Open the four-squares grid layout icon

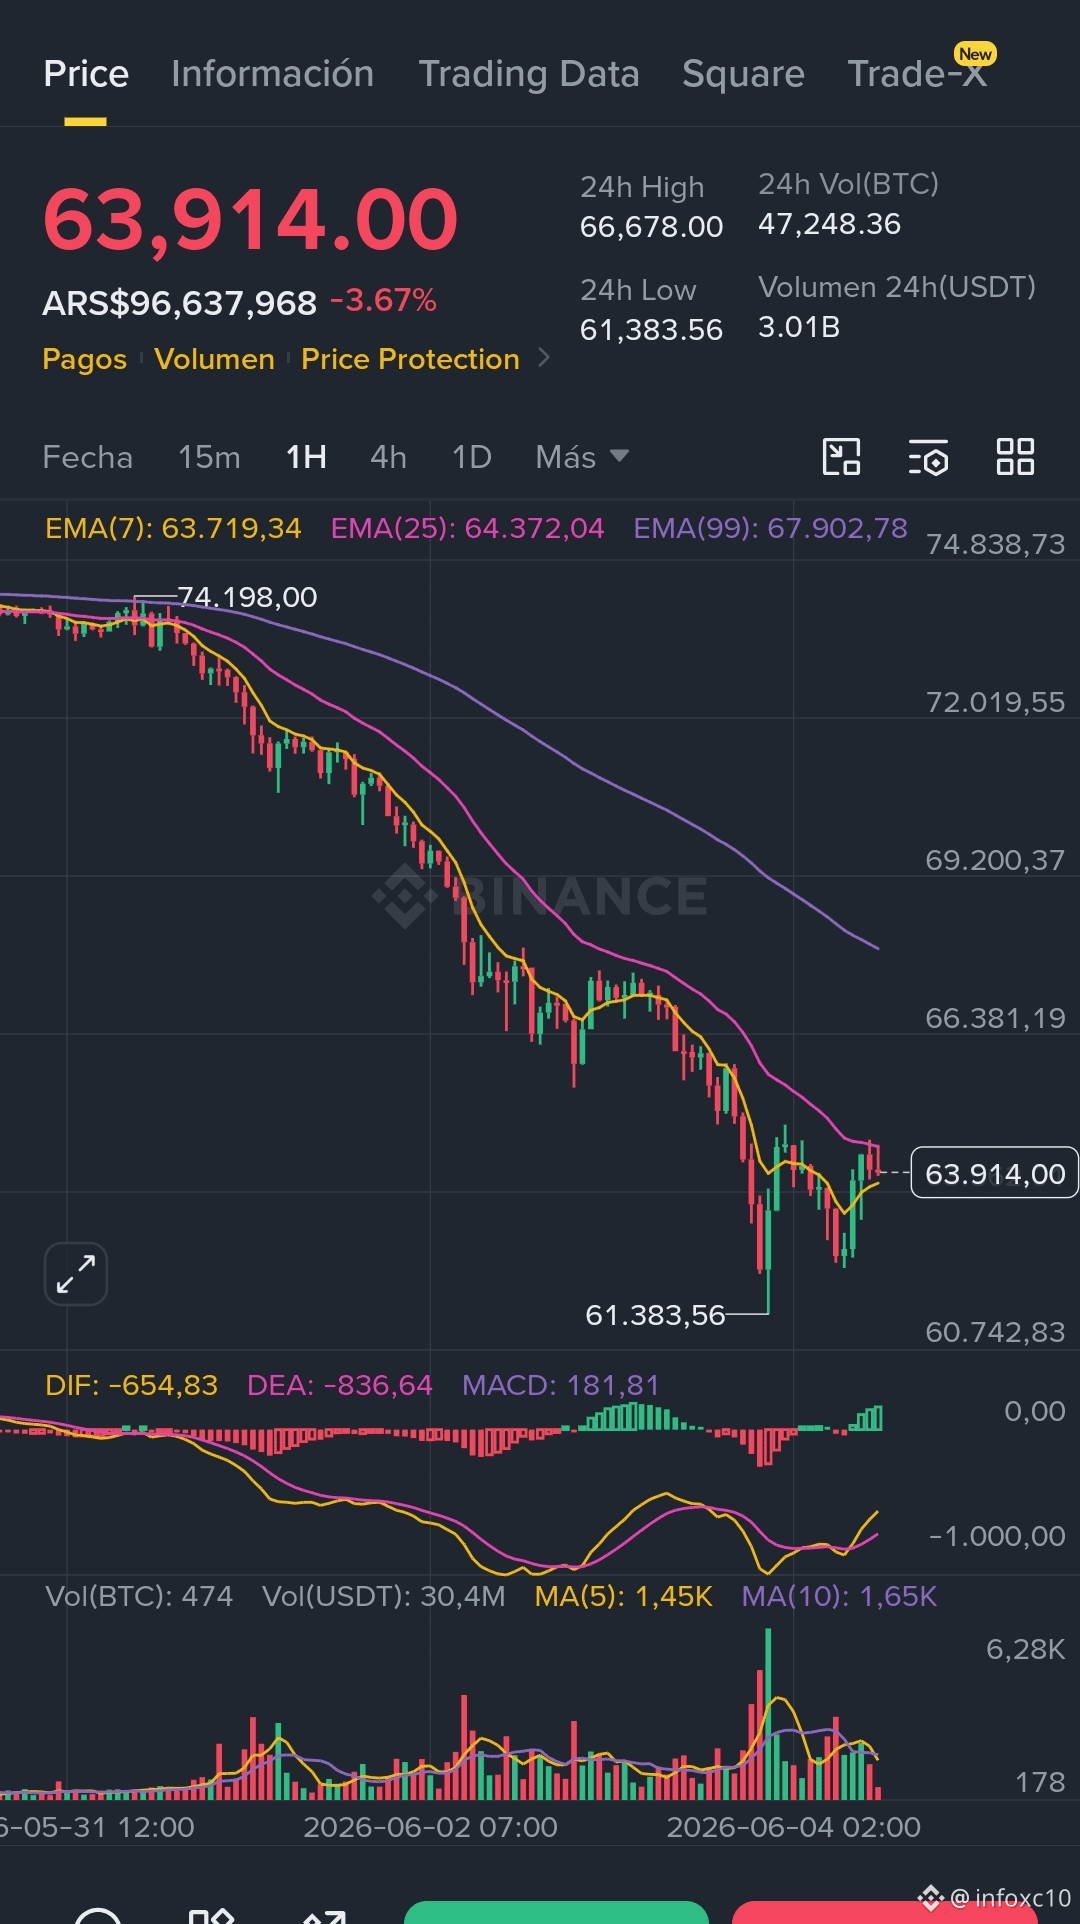coord(1015,457)
